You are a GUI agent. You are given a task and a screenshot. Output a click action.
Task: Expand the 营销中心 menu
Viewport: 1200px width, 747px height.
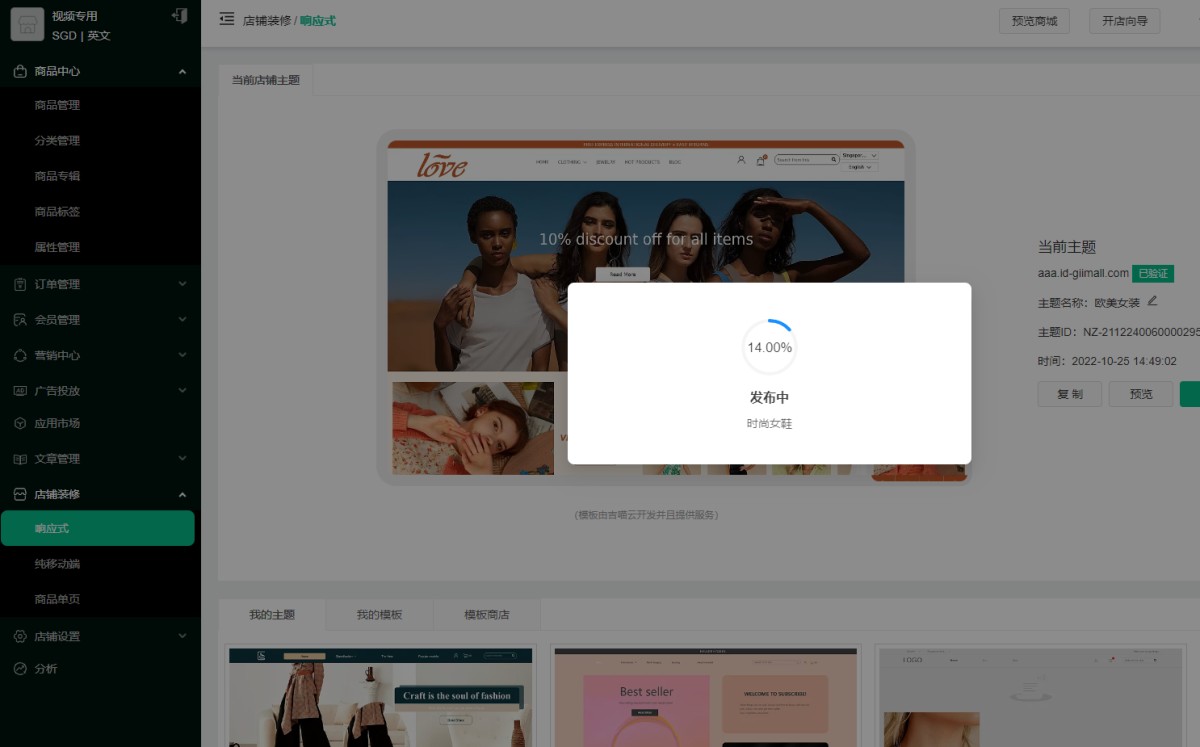pos(182,355)
